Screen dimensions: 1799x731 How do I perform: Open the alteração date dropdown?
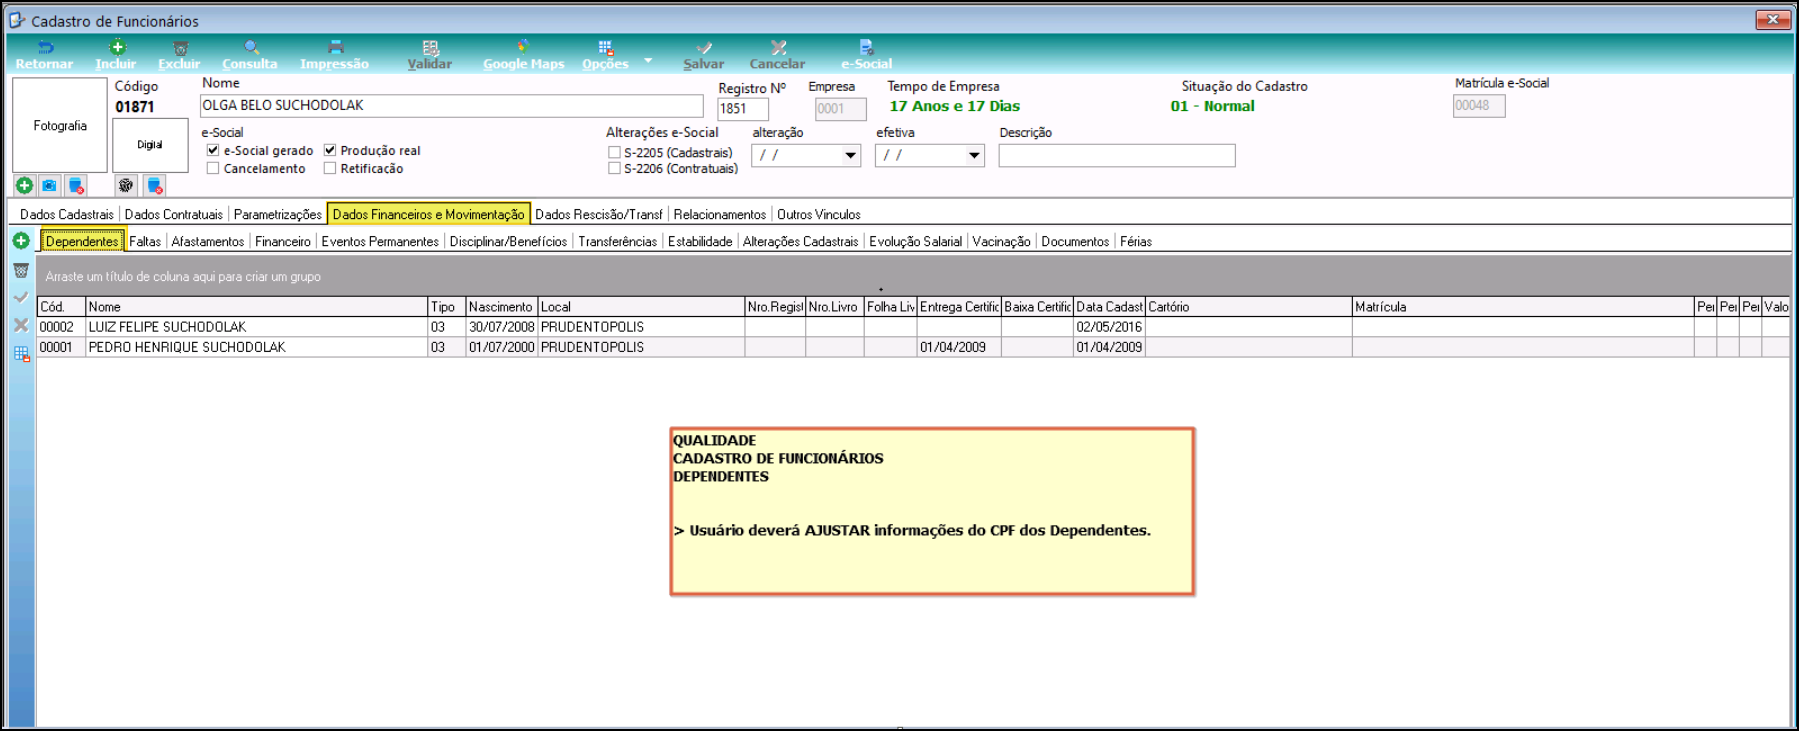pyautogui.click(x=850, y=155)
